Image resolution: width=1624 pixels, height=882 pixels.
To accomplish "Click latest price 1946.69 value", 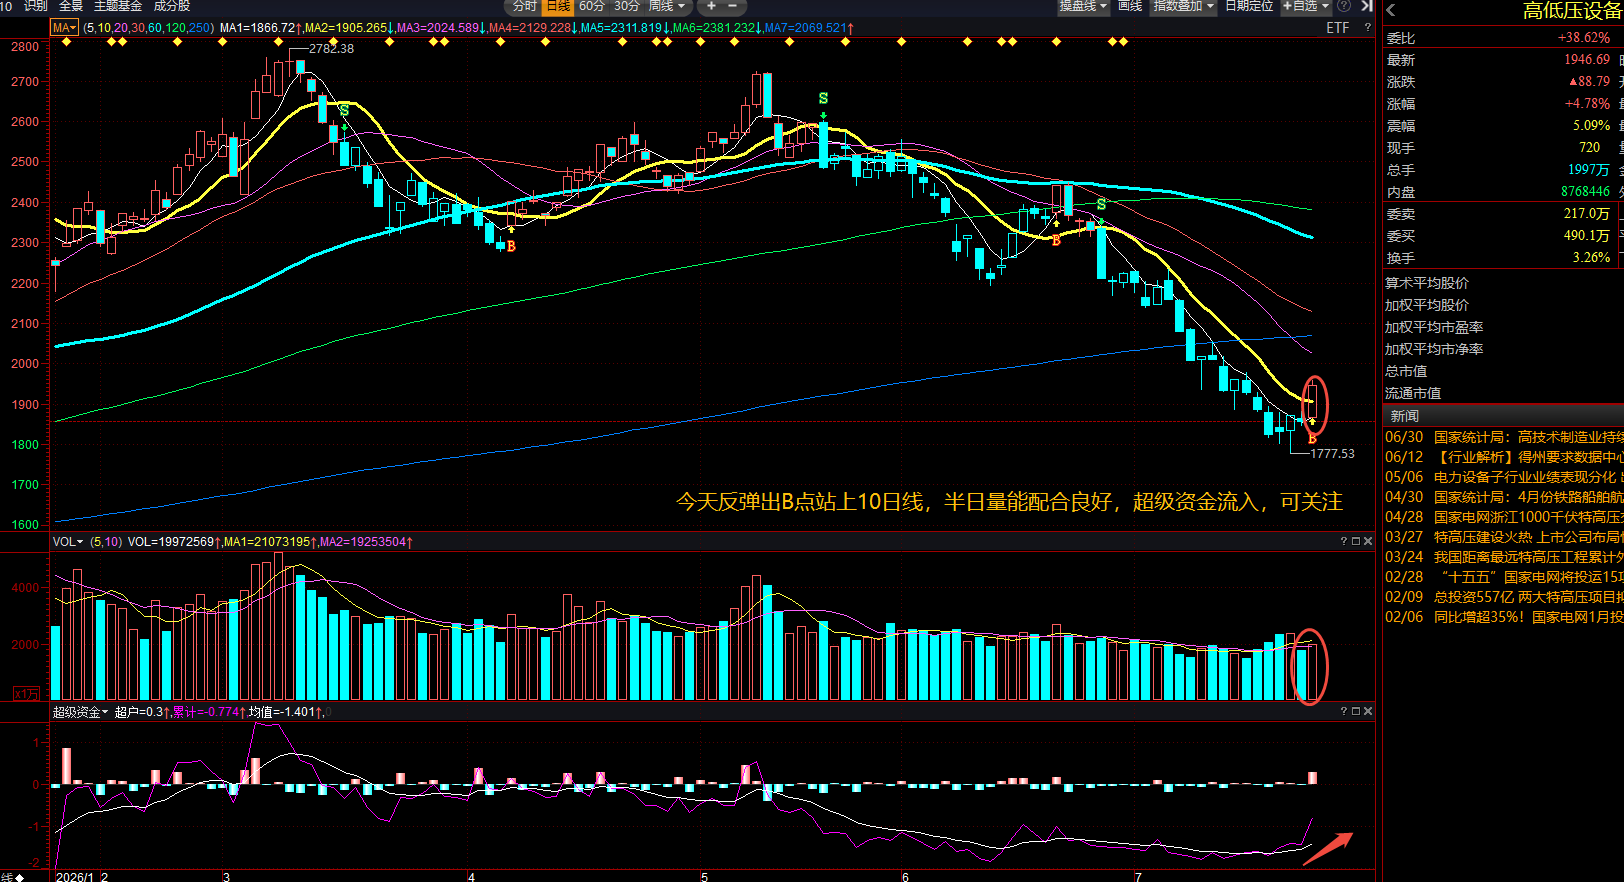I will point(1587,60).
